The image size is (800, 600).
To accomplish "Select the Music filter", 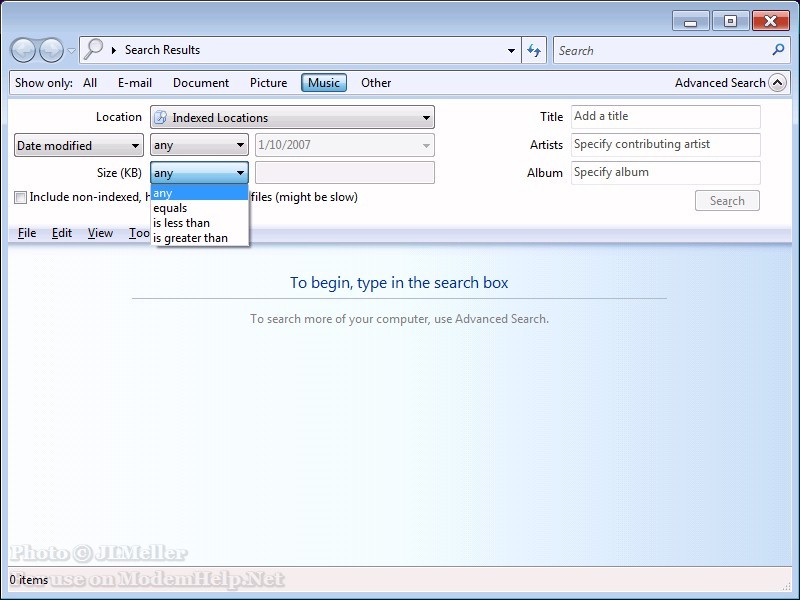I will point(324,83).
